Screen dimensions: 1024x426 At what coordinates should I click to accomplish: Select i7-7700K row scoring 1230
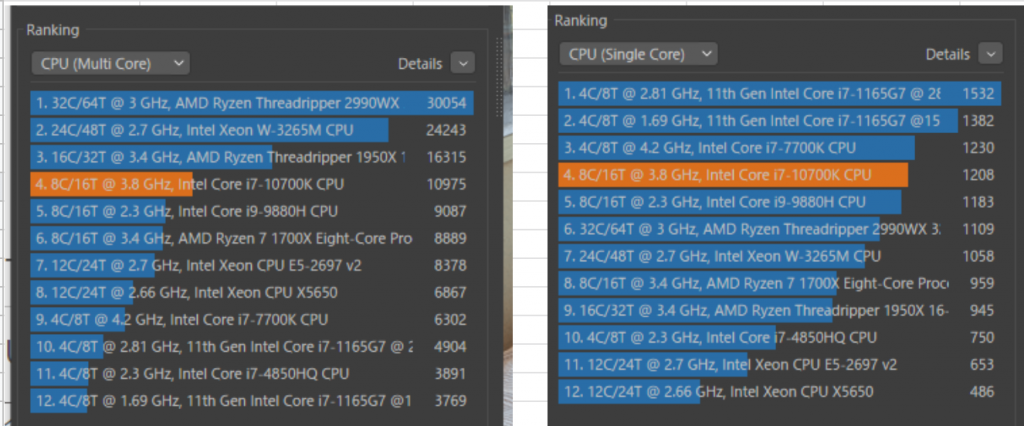(780, 148)
